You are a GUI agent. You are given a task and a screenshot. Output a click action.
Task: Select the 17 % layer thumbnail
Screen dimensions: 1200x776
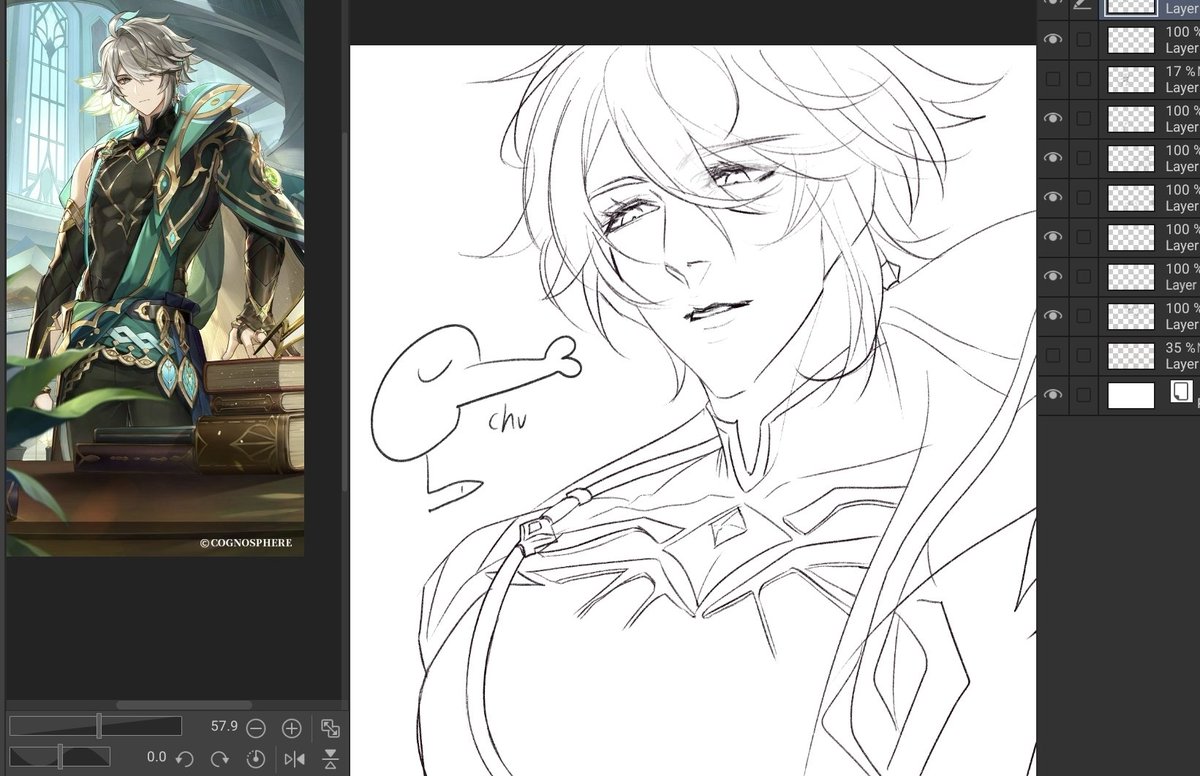click(x=1131, y=79)
